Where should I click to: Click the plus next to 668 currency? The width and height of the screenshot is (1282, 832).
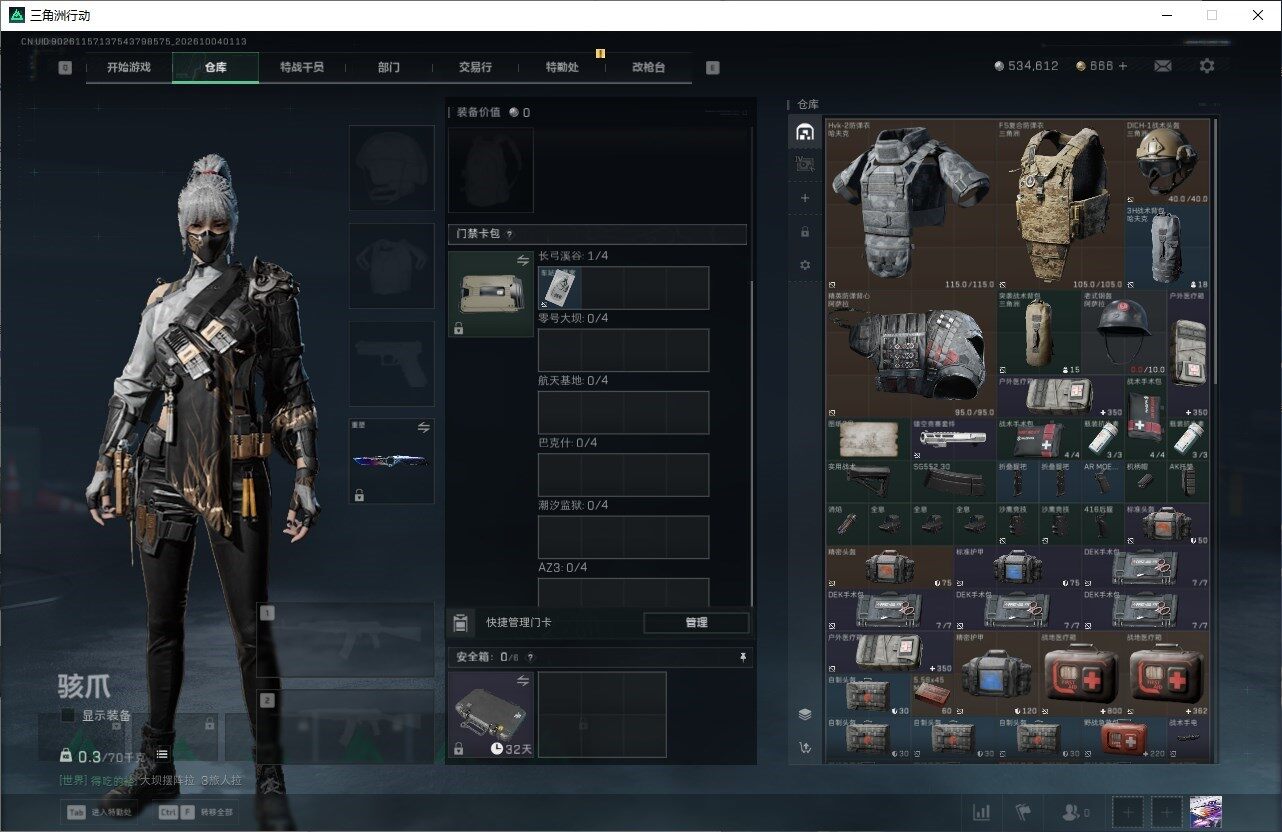point(1123,66)
